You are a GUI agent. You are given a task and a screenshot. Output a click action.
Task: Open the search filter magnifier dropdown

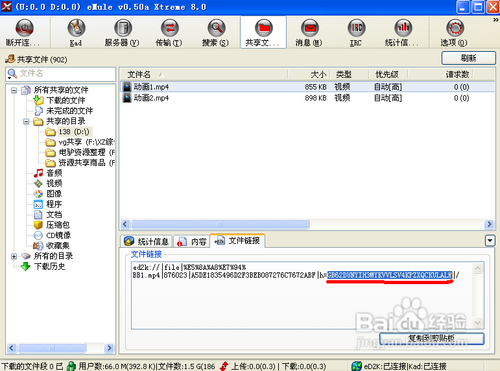pyautogui.click(x=12, y=74)
